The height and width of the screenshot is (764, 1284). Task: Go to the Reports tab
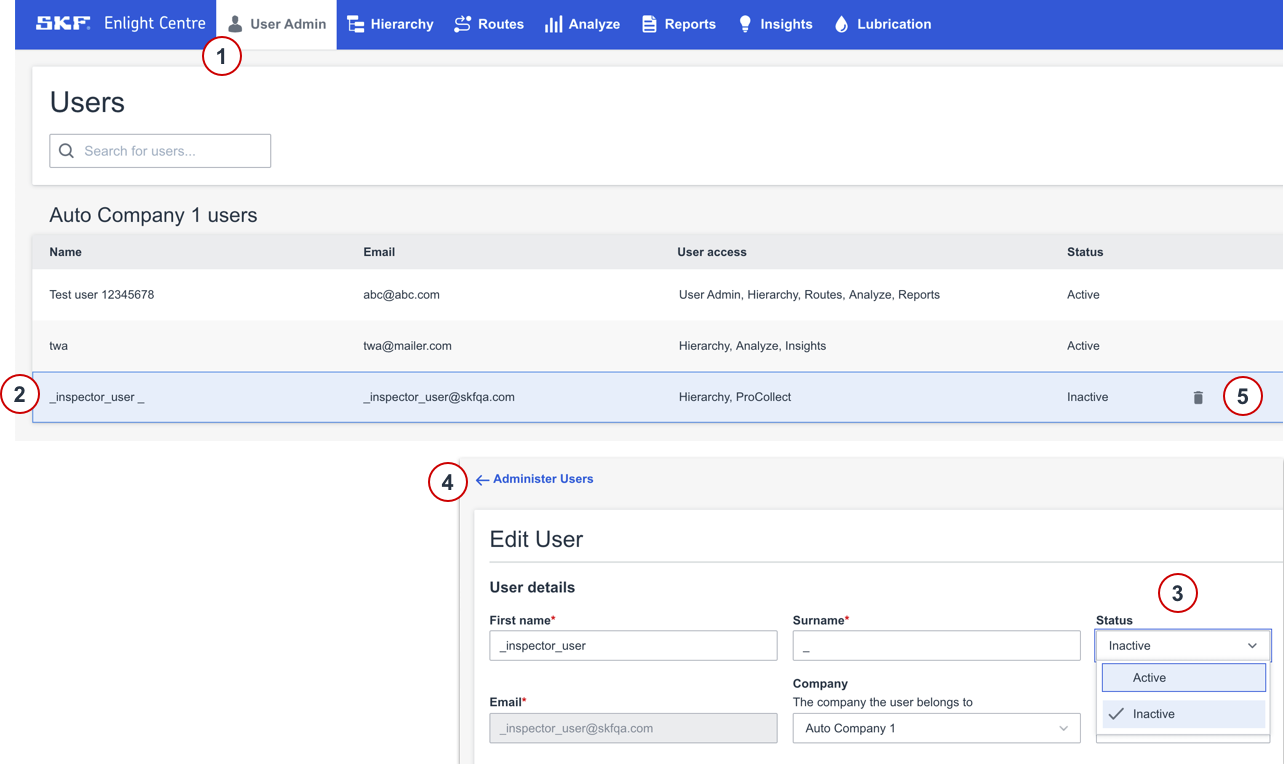(x=679, y=24)
